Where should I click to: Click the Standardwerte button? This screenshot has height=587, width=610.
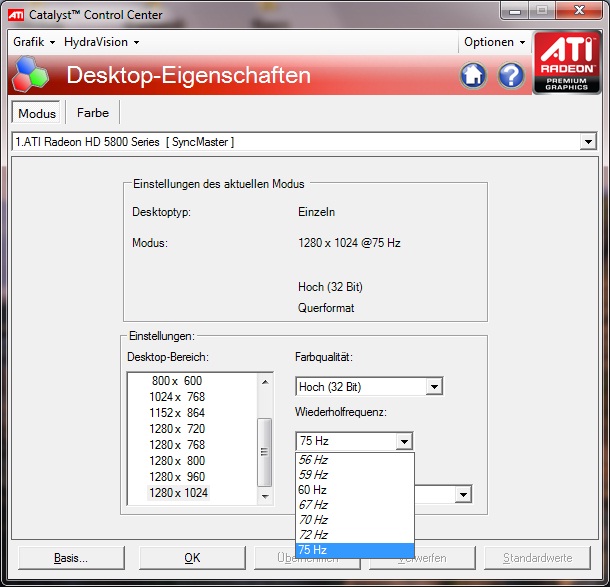537,558
